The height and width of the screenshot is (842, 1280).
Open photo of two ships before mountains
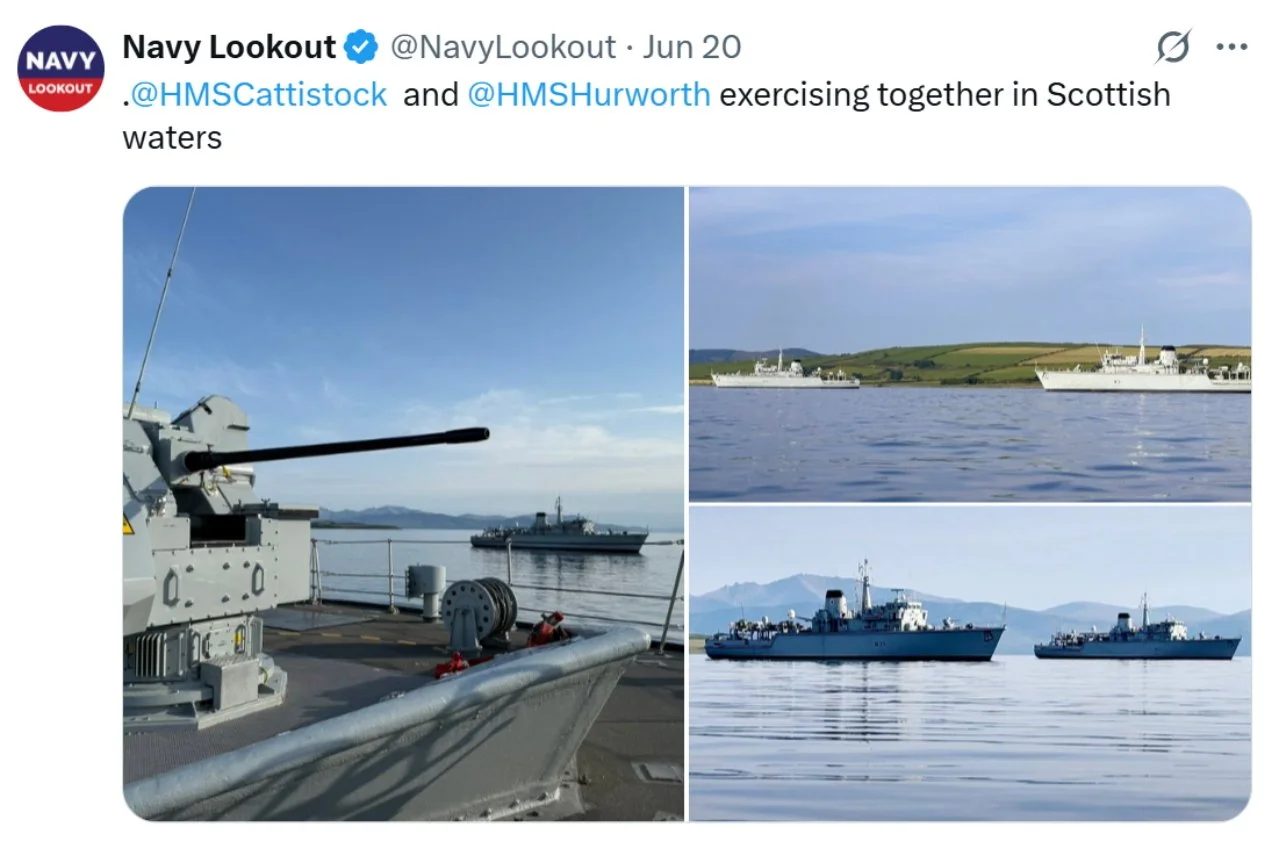tap(970, 663)
